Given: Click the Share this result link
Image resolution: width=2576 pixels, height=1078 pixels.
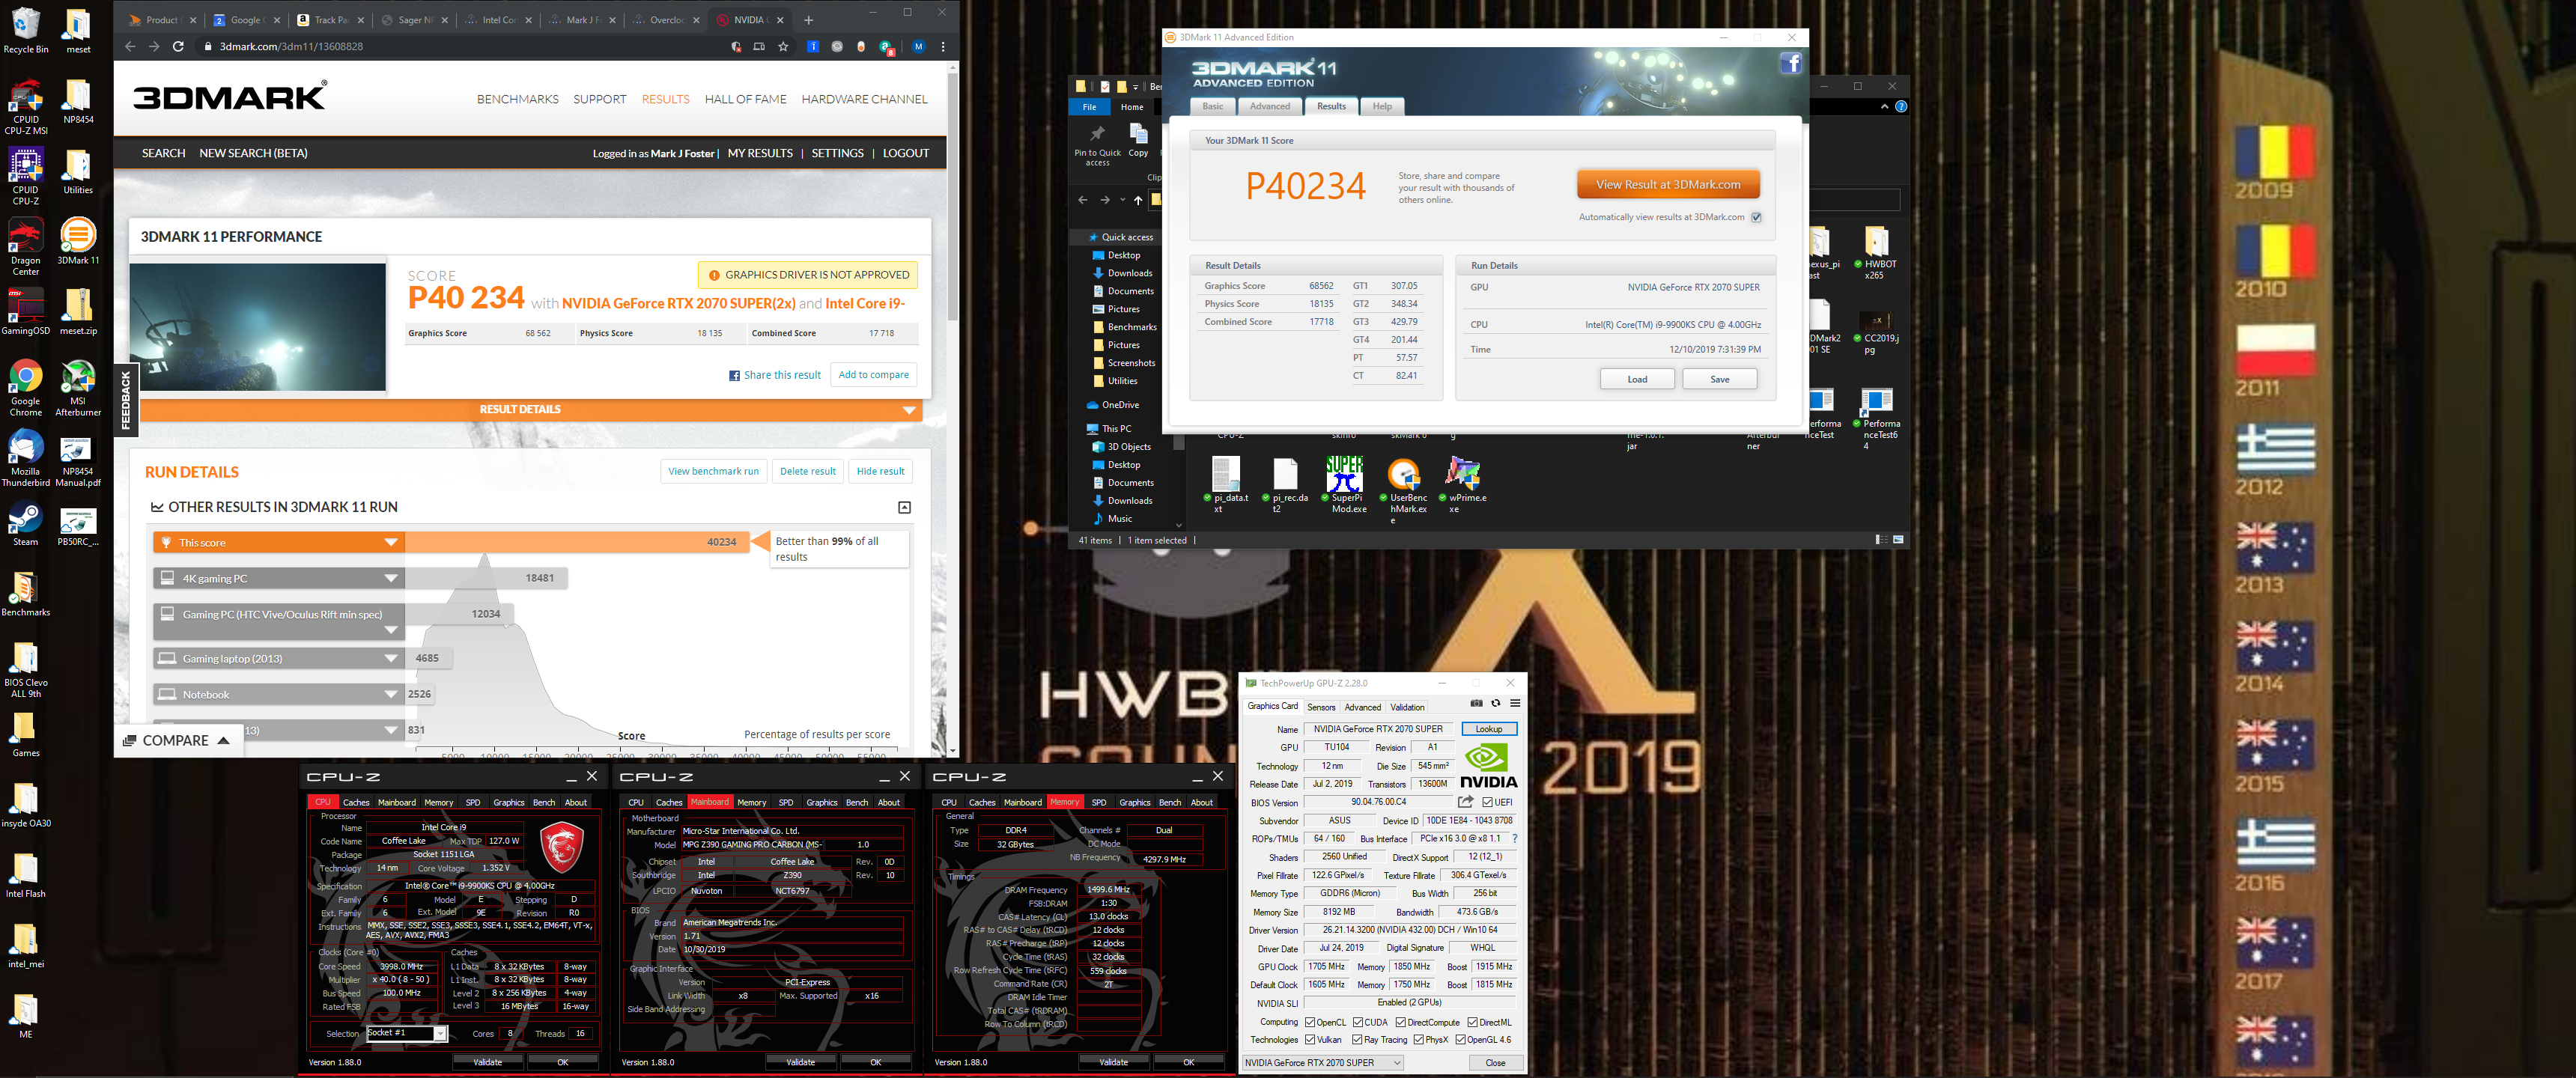Looking at the screenshot, I should coord(775,375).
